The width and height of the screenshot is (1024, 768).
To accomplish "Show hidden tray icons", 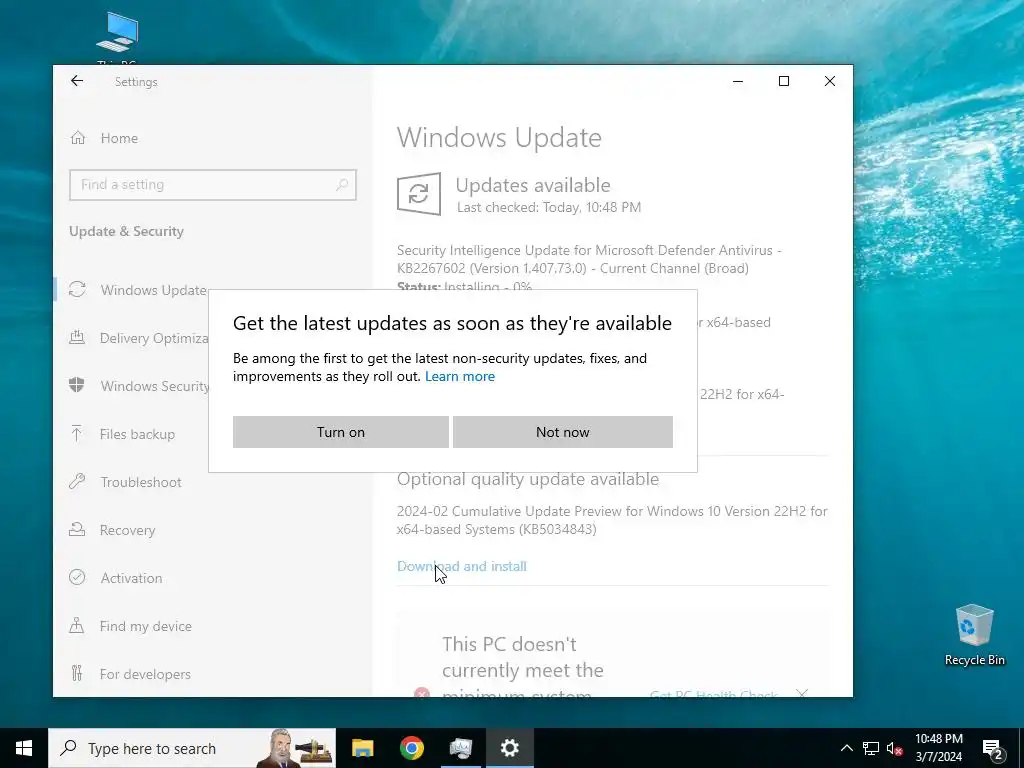I will (x=846, y=748).
